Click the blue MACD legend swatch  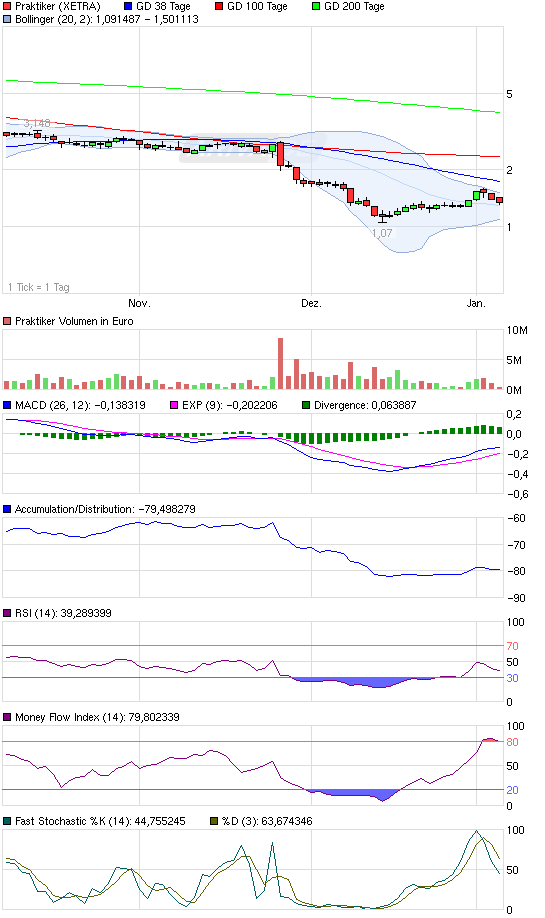(x=7, y=405)
